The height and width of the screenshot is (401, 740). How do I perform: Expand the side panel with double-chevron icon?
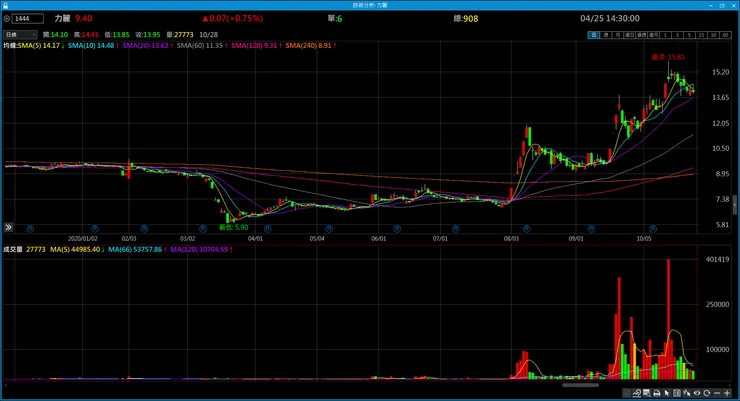pos(8,227)
